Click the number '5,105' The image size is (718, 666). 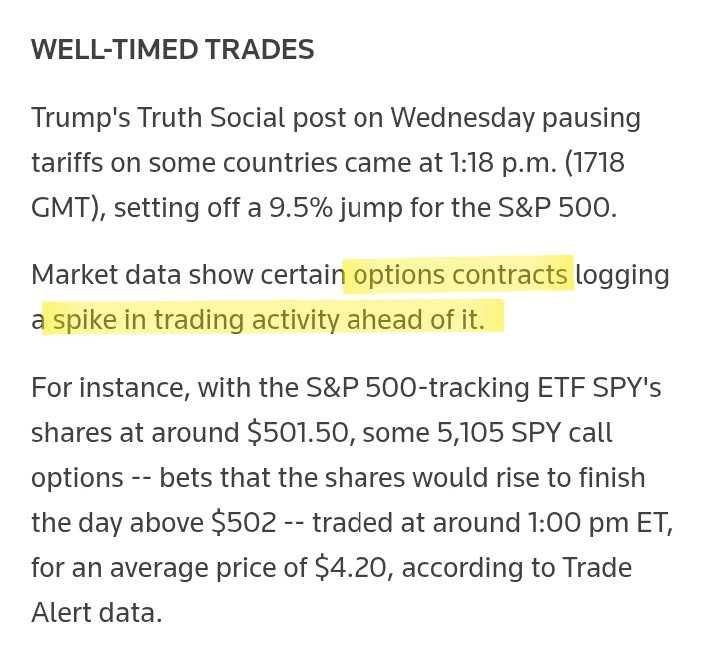coord(470,432)
